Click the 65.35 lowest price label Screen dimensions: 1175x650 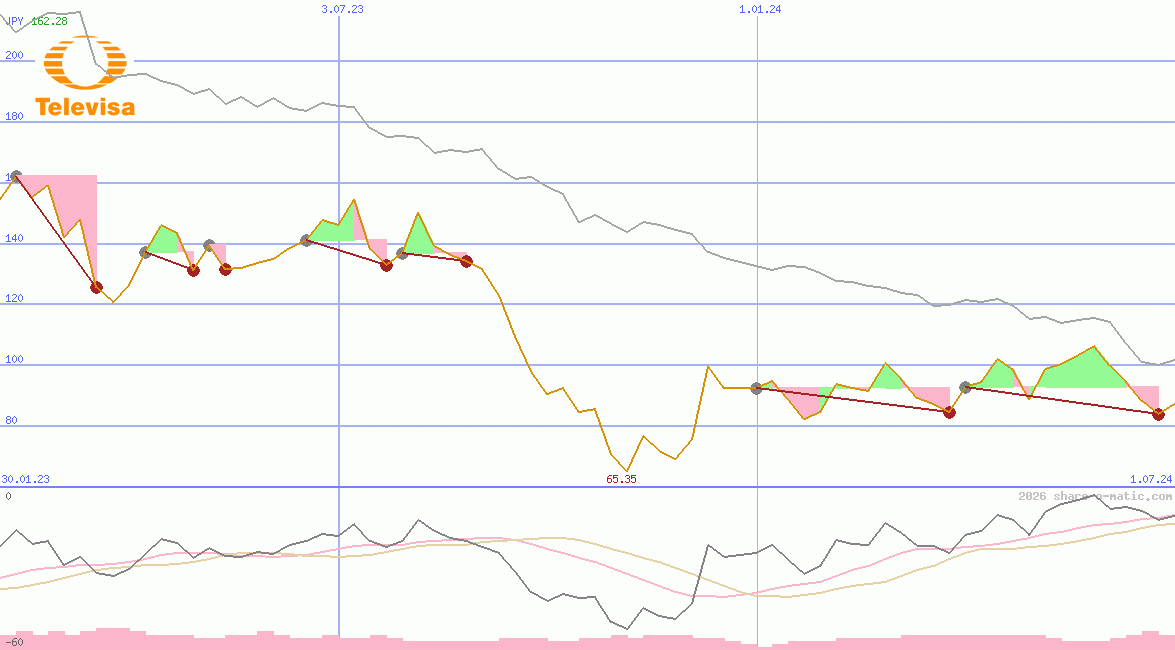[621, 479]
